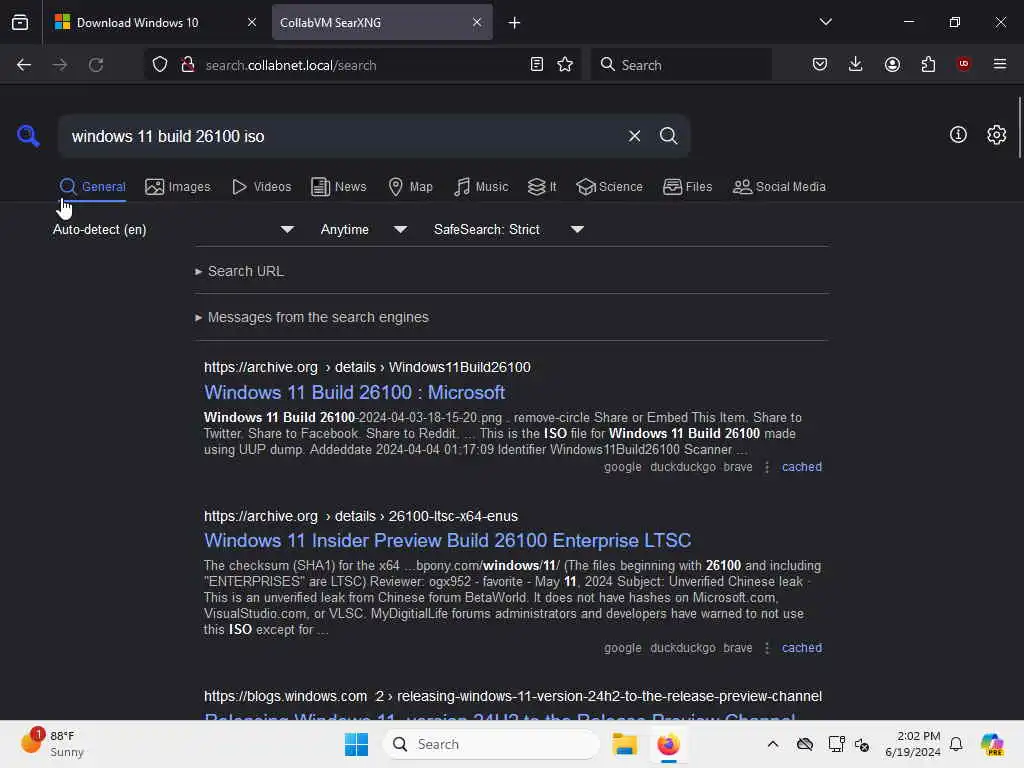Open extensions puzzle icon
The image size is (1024, 768).
[928, 64]
